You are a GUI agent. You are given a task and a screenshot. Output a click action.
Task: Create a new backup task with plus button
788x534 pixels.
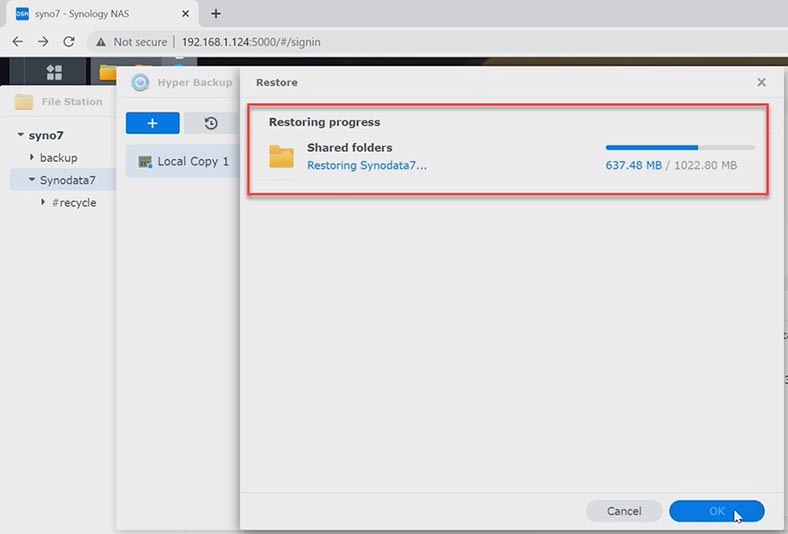(152, 123)
